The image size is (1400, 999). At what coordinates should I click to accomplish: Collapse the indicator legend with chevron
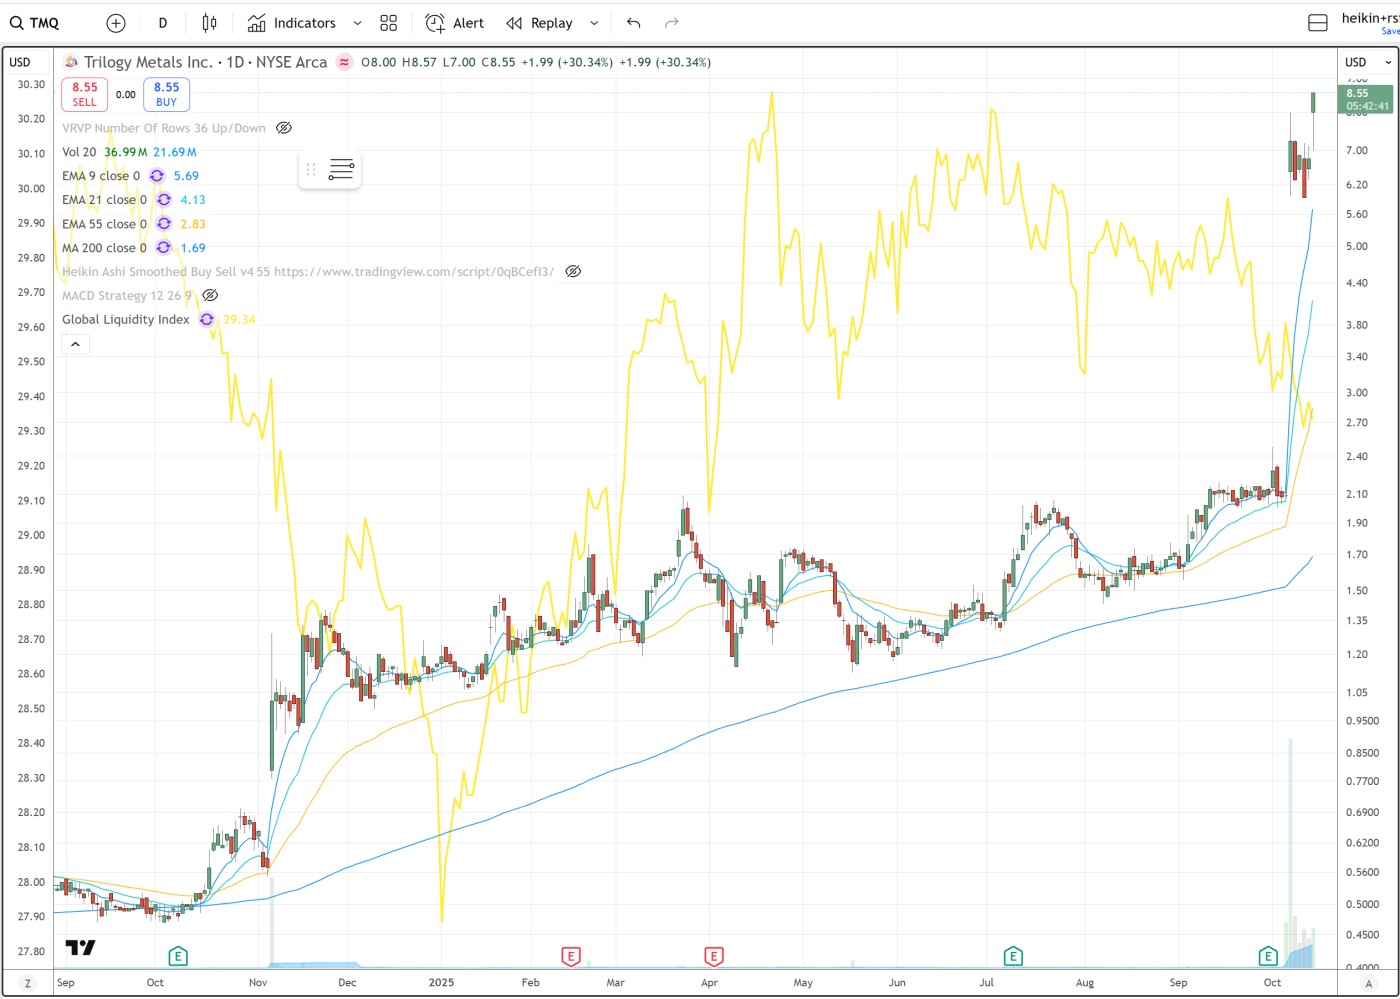(76, 344)
